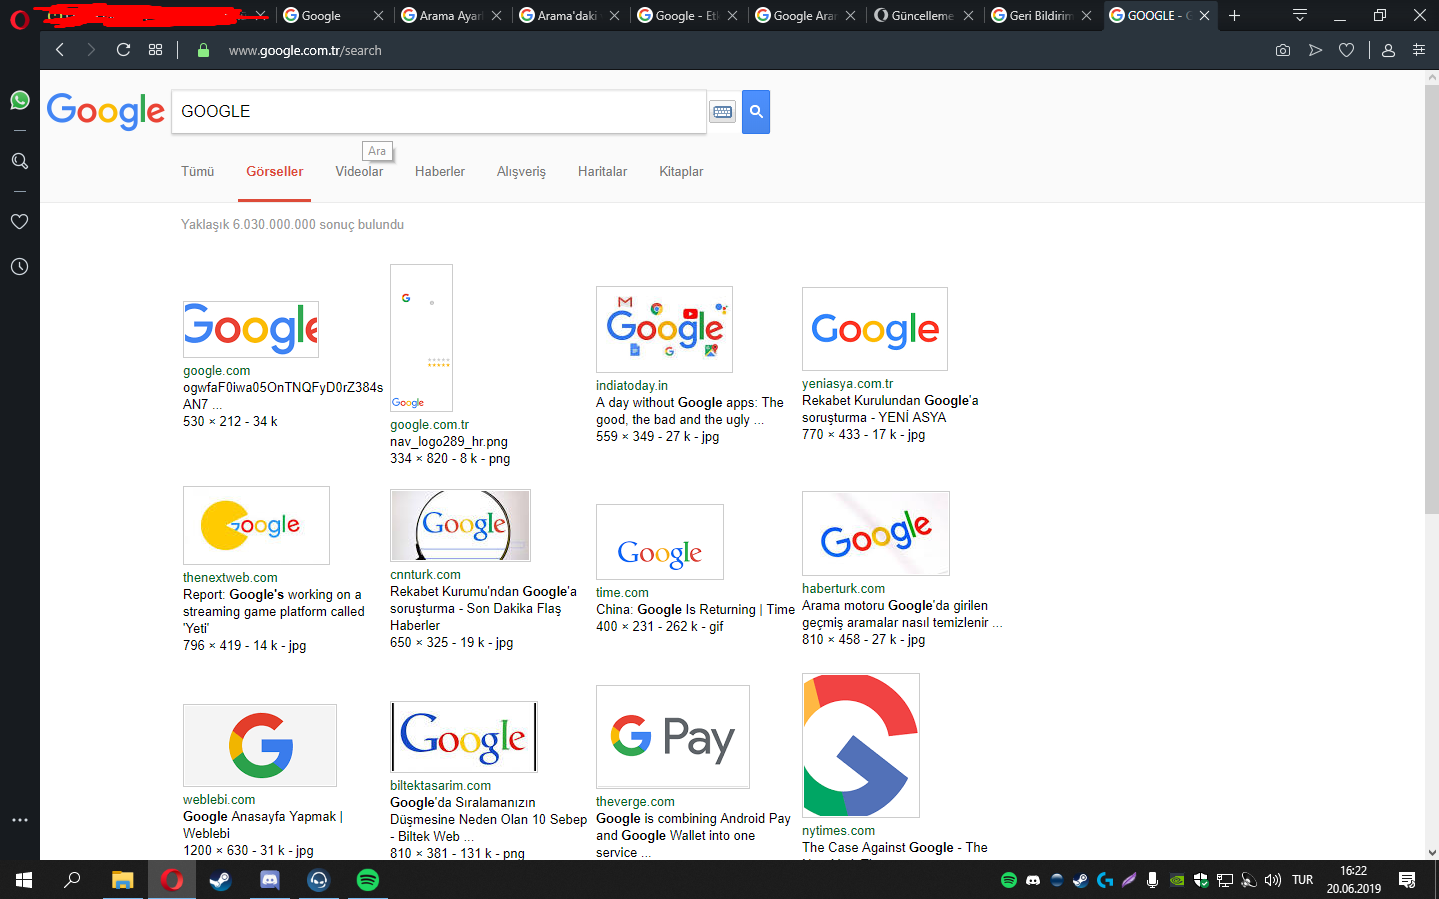Open the Opera menu logo
Screen dimensions: 1439x899
click(x=19, y=19)
